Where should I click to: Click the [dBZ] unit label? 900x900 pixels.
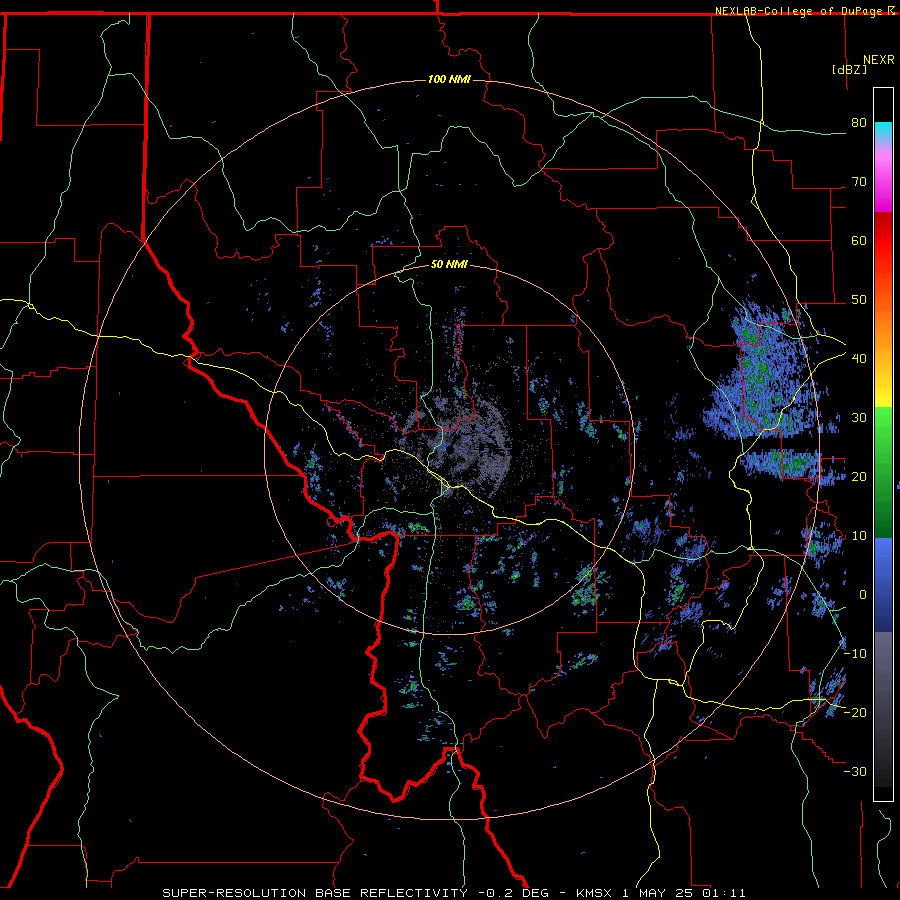point(849,69)
